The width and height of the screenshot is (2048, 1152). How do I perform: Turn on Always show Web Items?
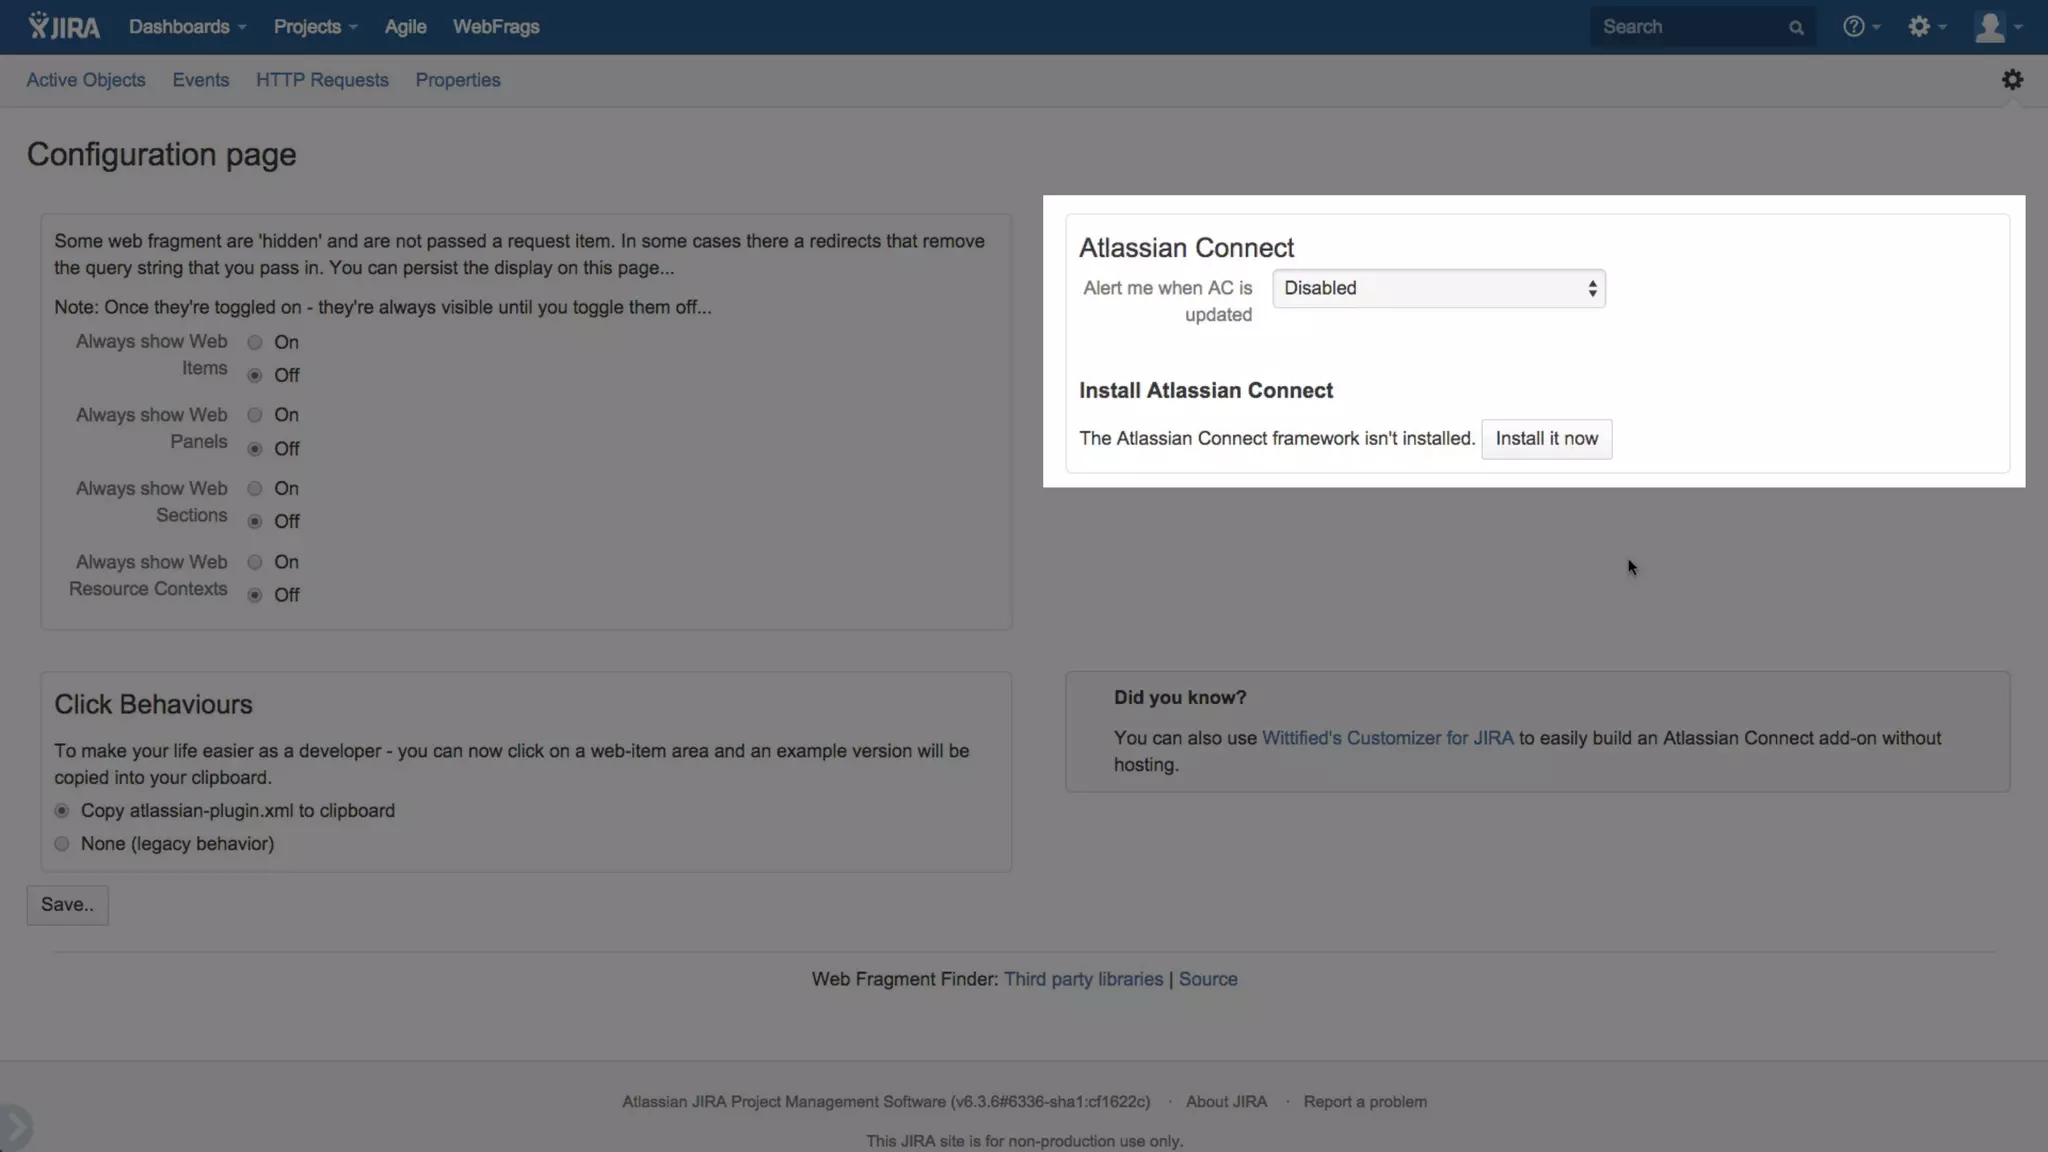pos(255,342)
